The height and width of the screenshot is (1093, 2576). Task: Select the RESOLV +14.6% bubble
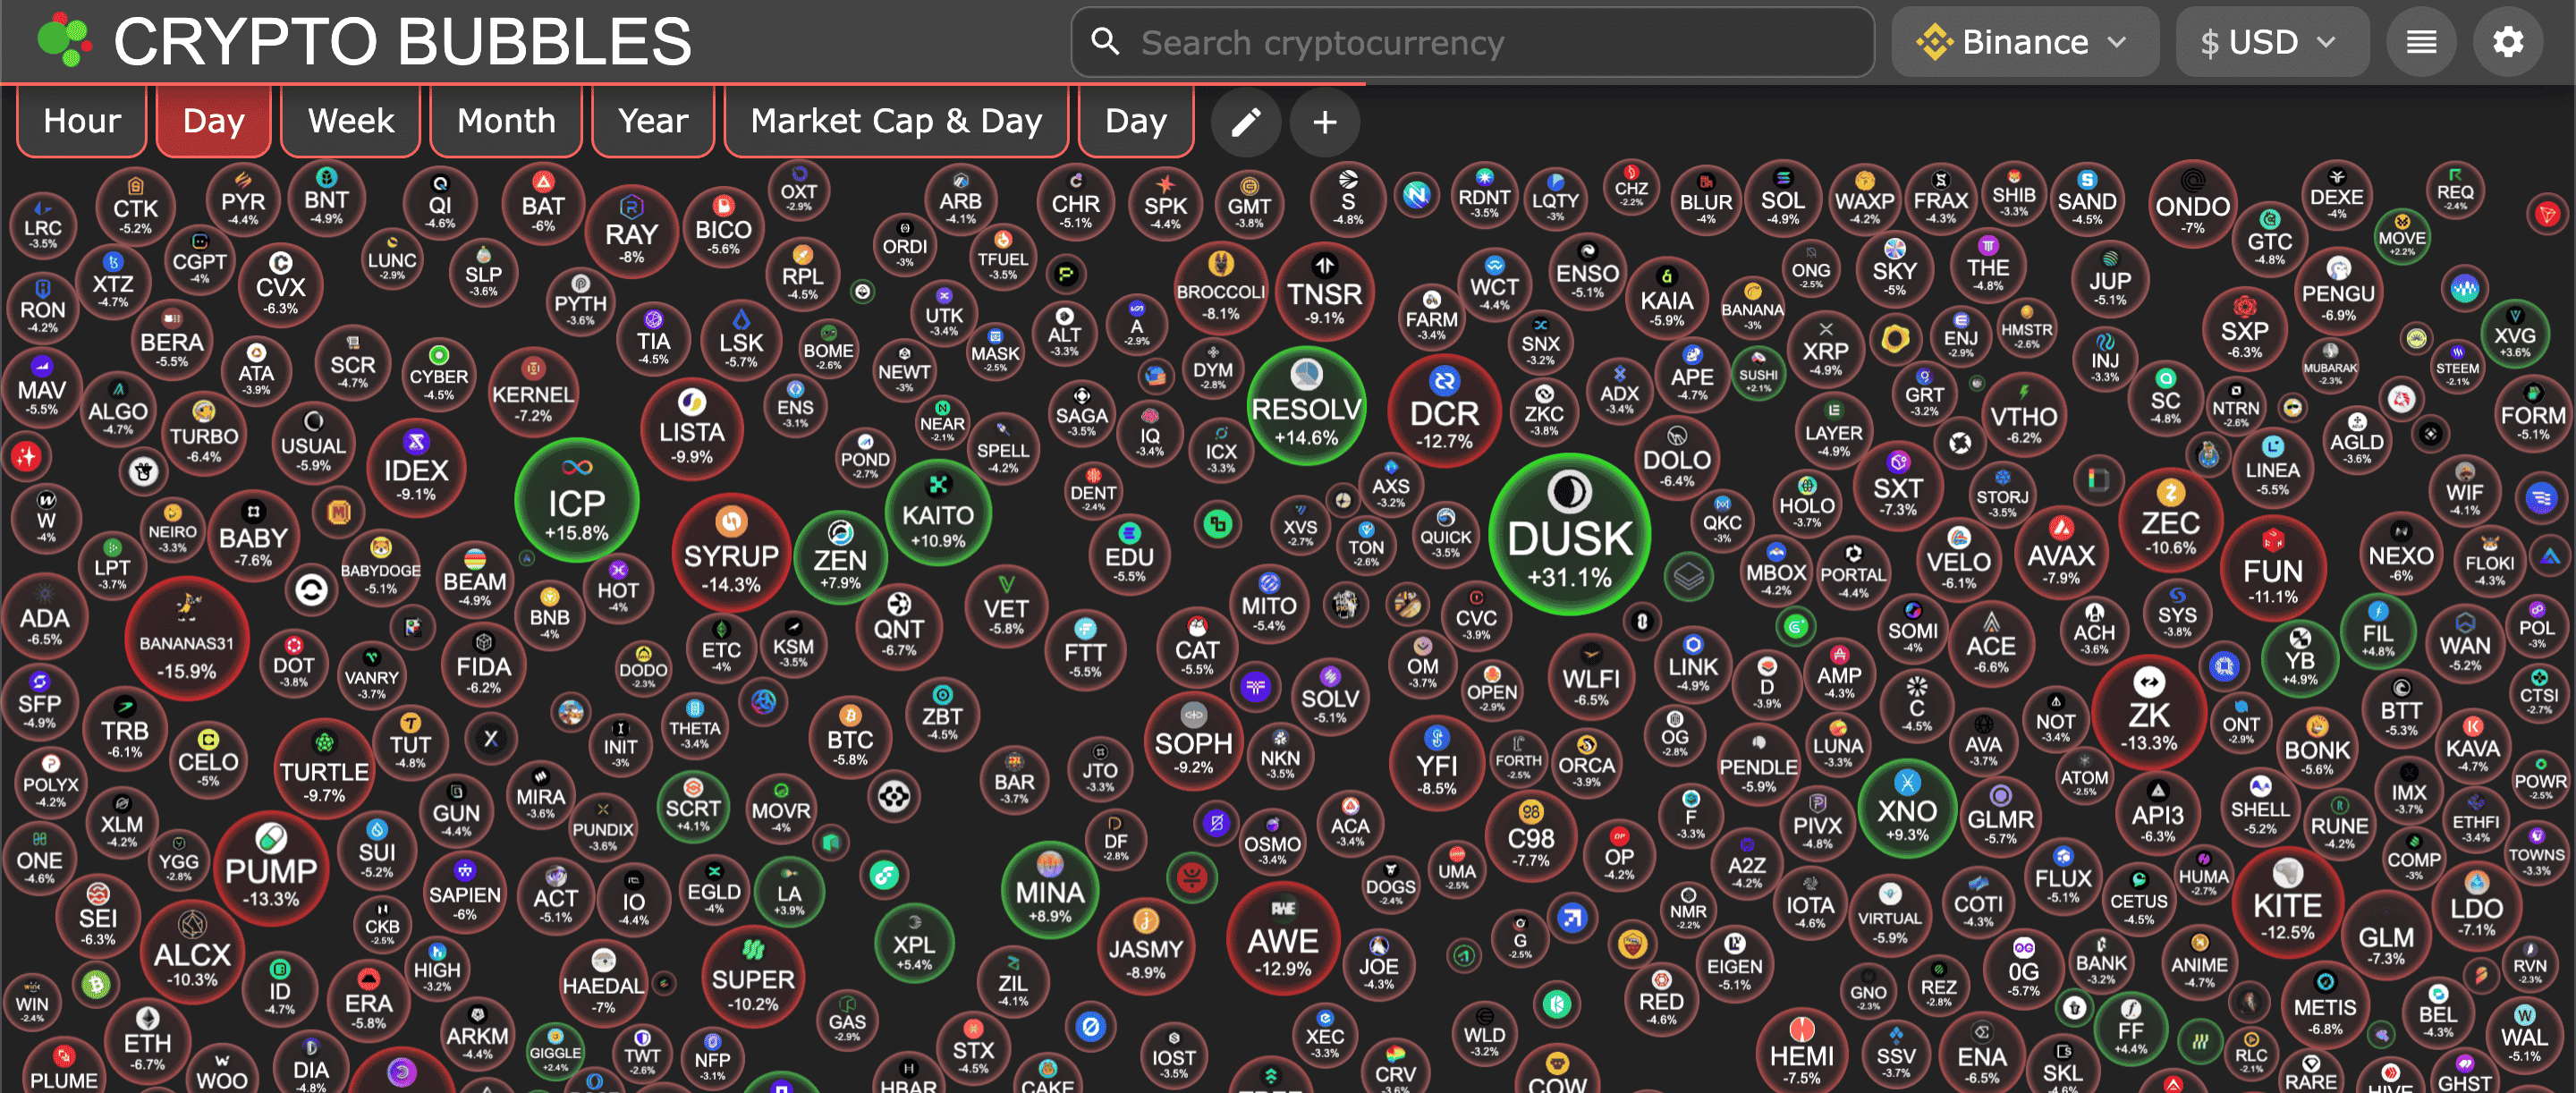[1306, 407]
